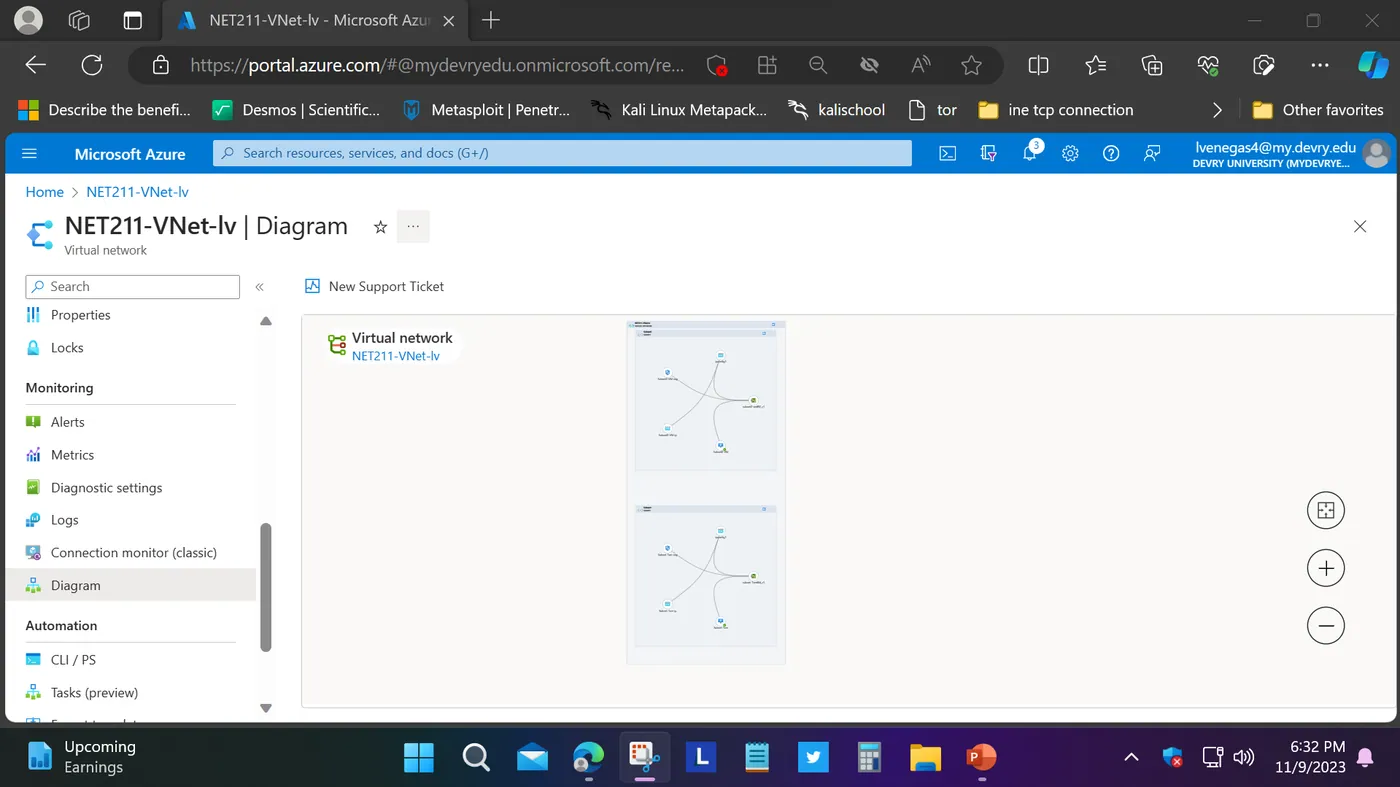Click Zoom to fit in diagram

[x=1326, y=510]
